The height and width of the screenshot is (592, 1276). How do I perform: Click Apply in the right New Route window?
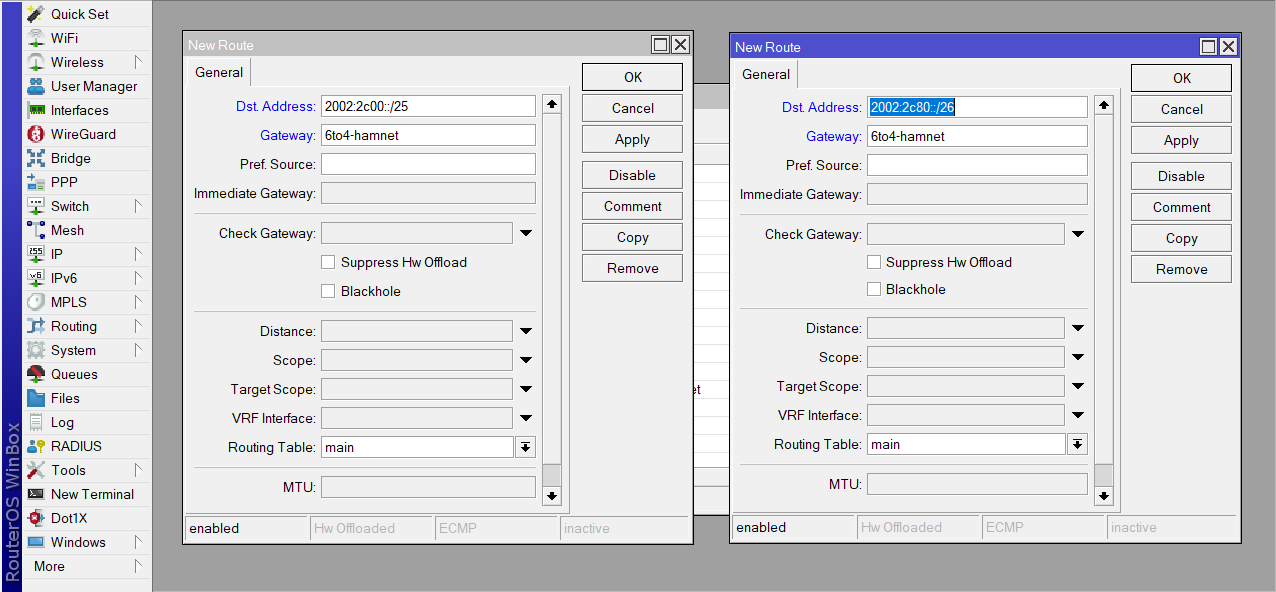click(x=1181, y=140)
